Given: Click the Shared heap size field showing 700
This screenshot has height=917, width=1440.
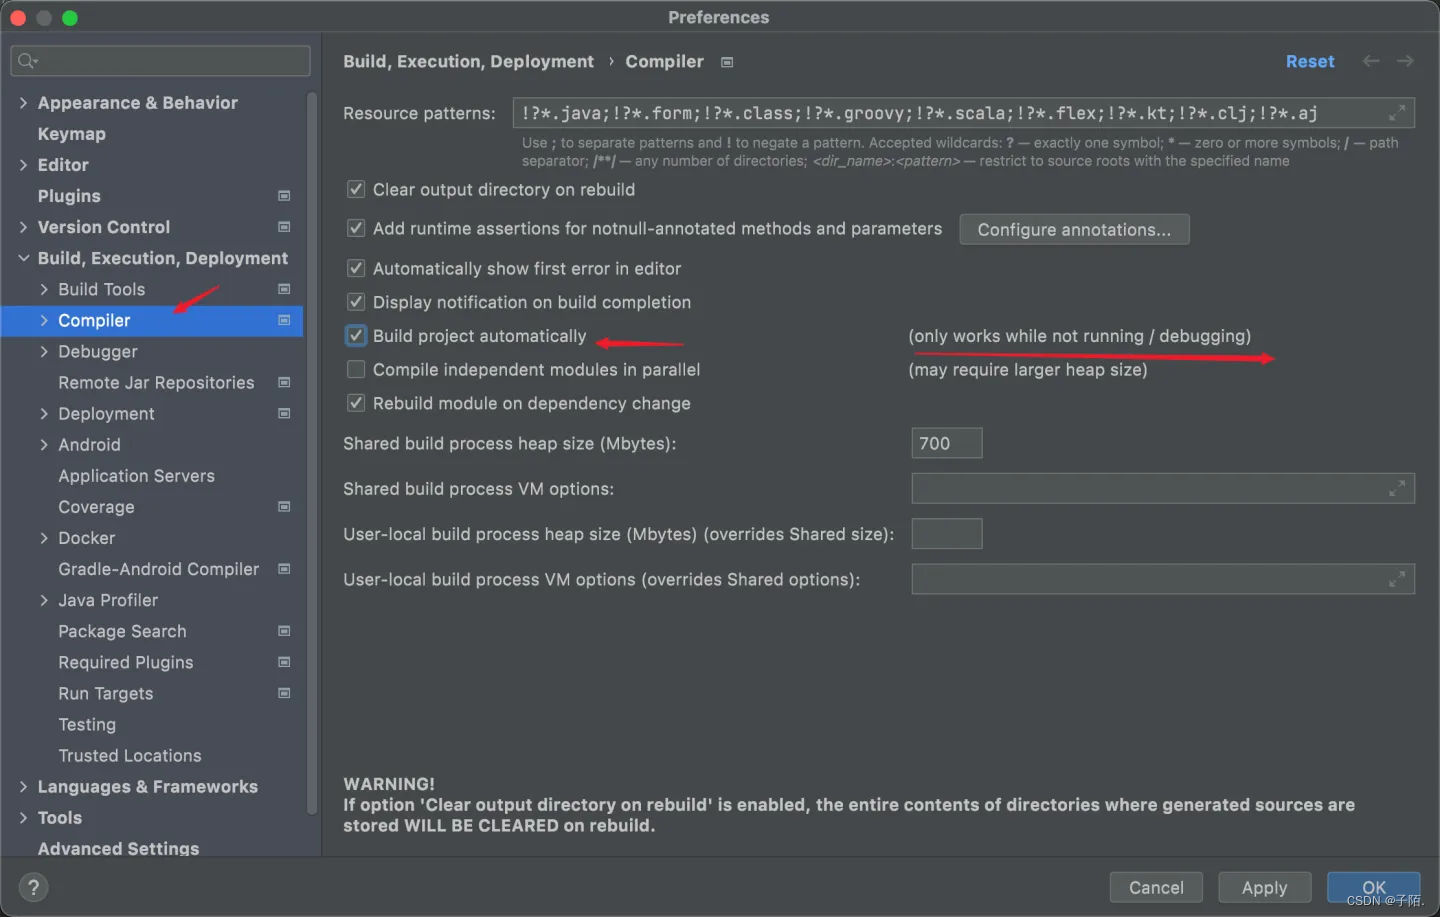Looking at the screenshot, I should pos(947,443).
